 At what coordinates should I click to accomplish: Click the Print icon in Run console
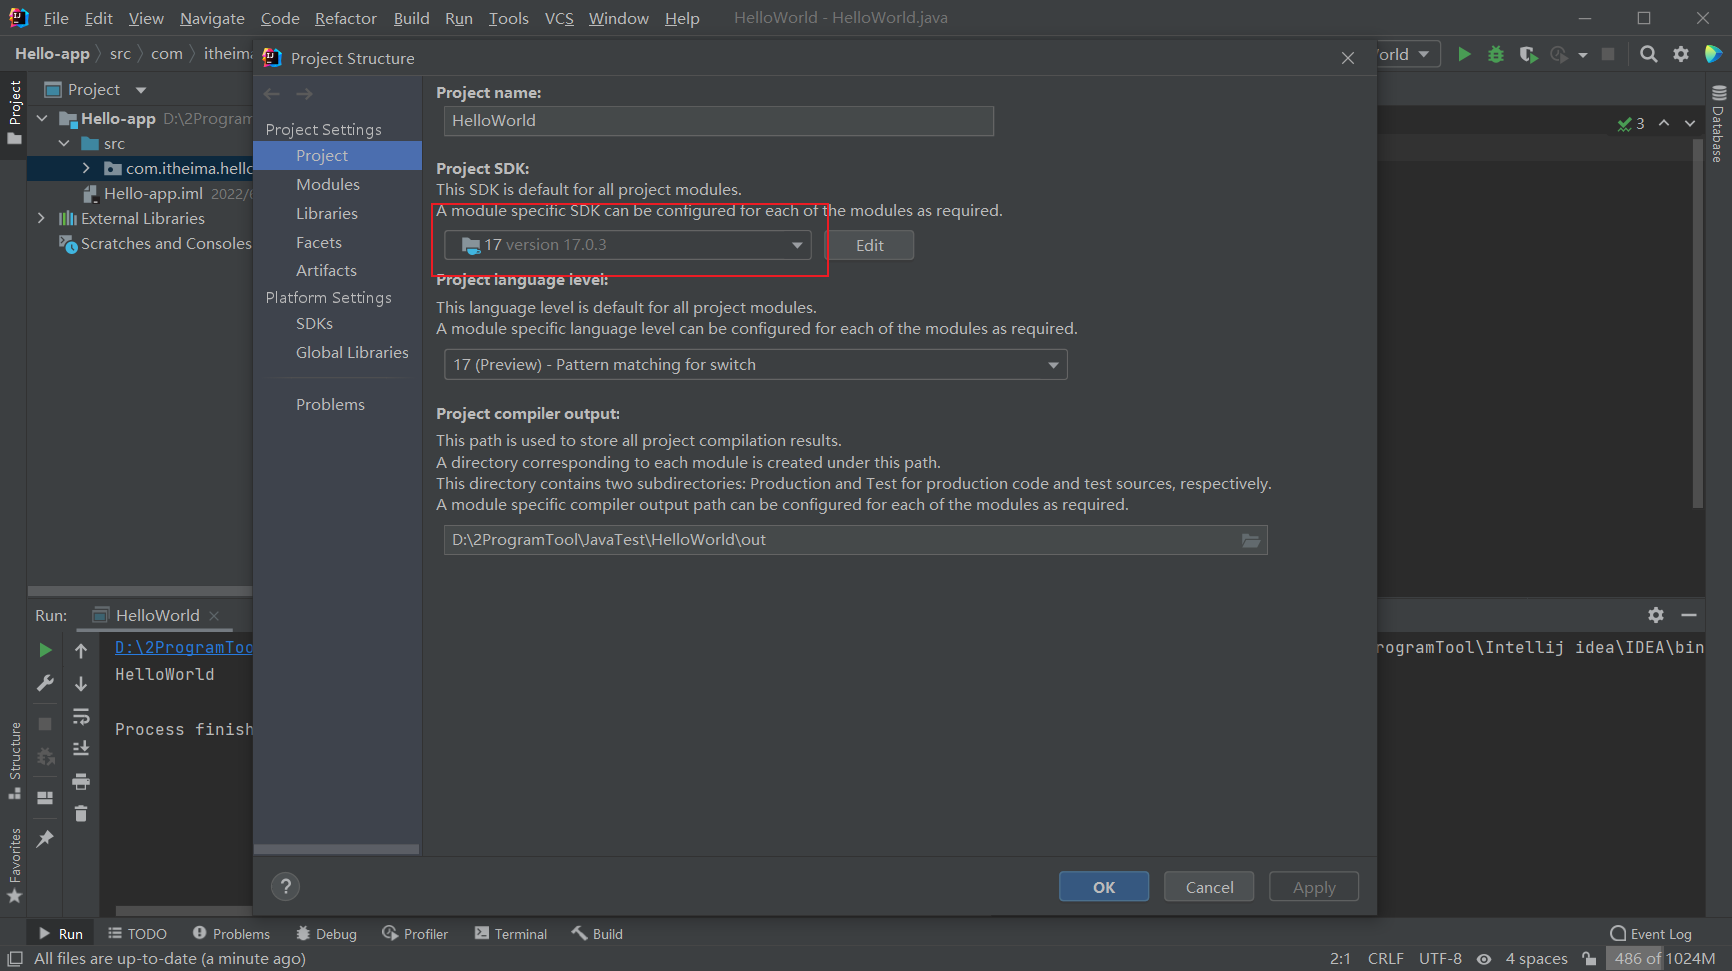click(81, 781)
